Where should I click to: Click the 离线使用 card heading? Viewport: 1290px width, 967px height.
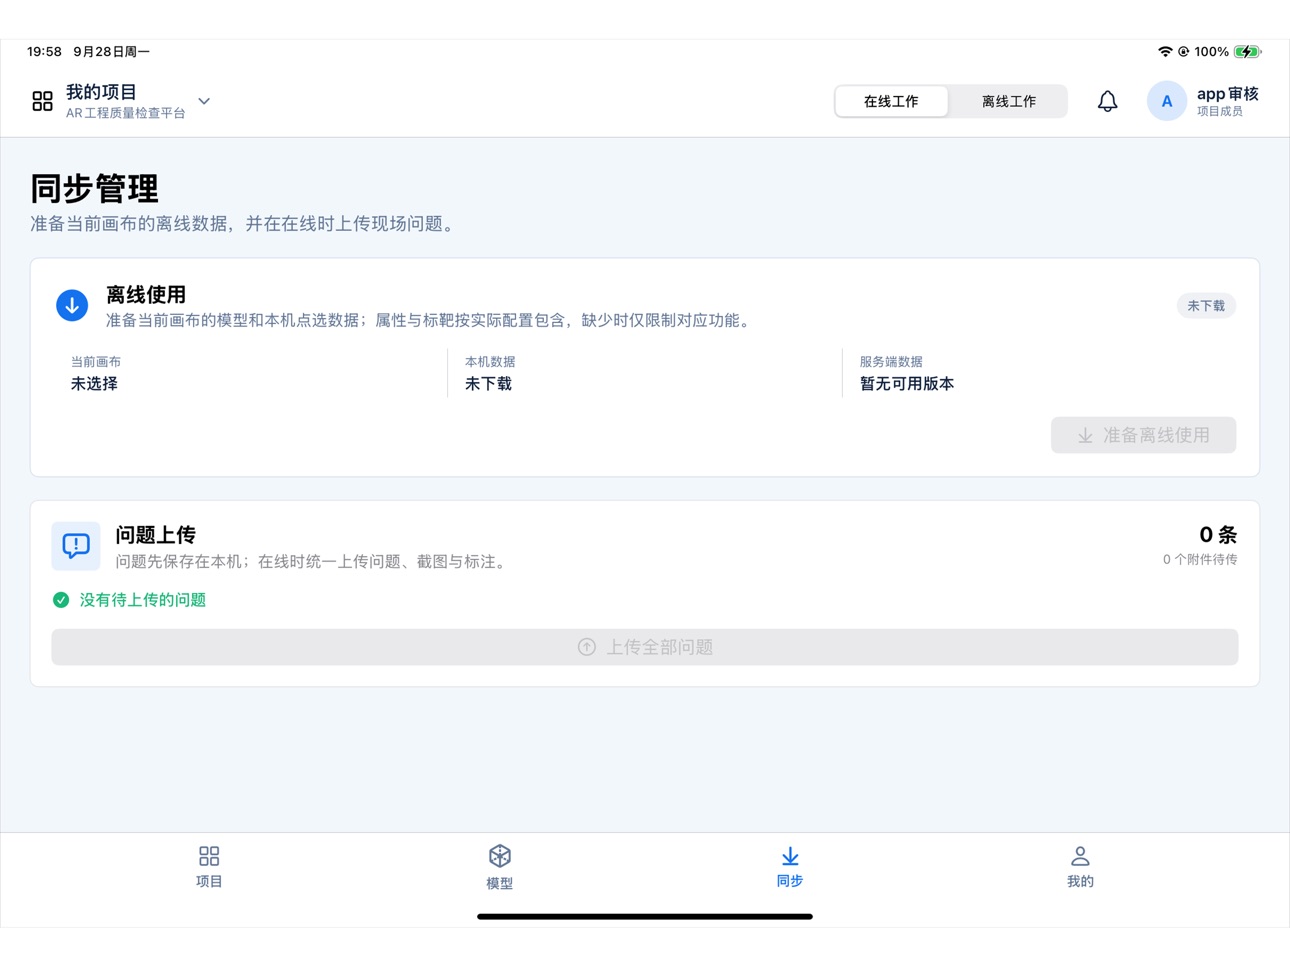coord(146,295)
